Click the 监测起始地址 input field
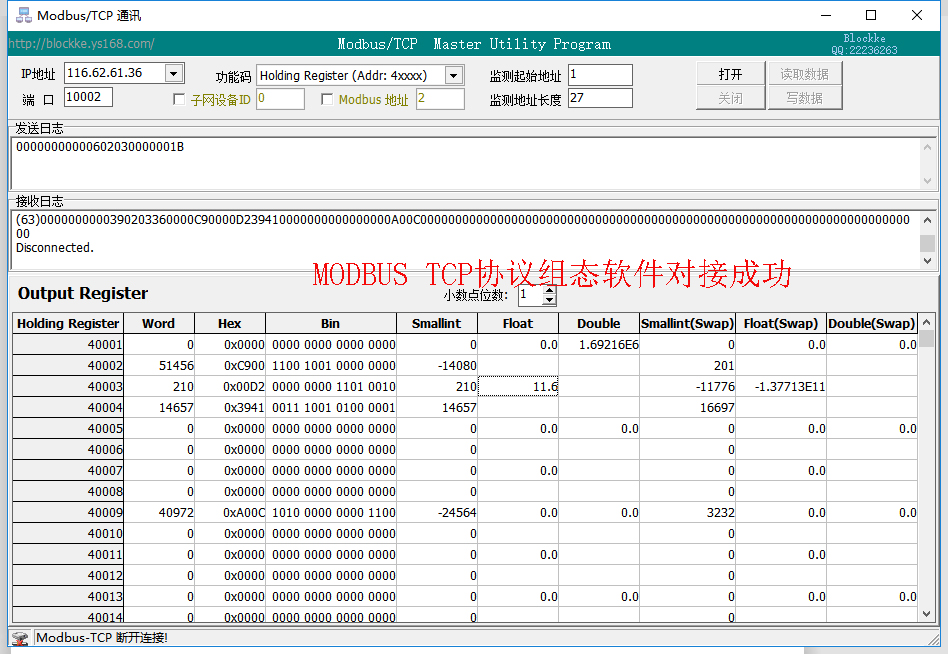The width and height of the screenshot is (948, 654). (x=600, y=75)
